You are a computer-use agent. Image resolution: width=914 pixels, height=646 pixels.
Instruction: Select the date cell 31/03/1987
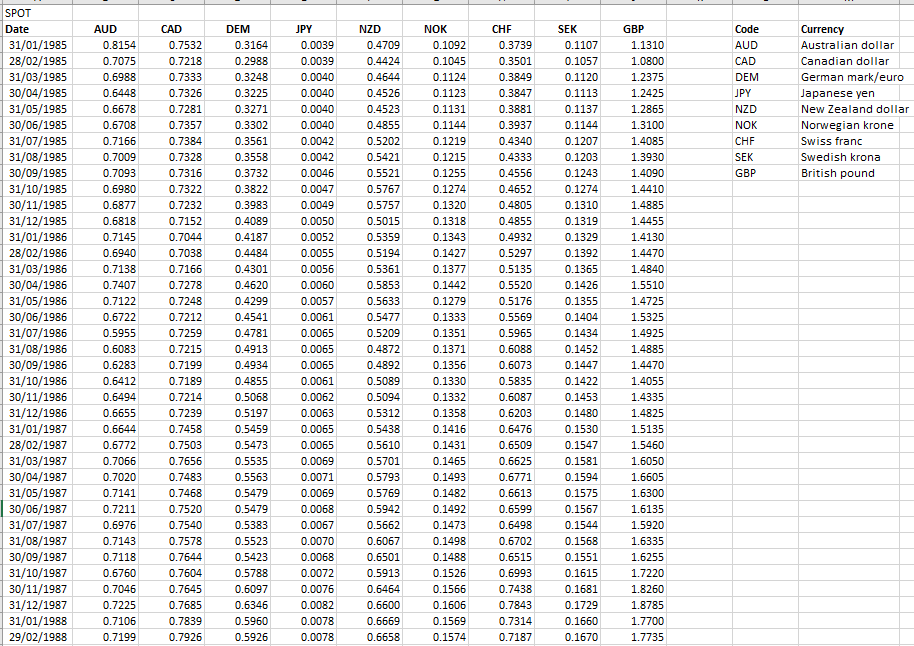coord(37,461)
